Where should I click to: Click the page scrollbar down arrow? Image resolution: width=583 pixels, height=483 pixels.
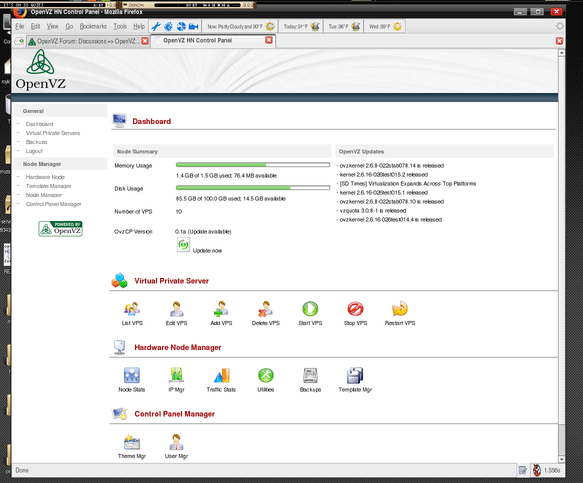click(561, 460)
